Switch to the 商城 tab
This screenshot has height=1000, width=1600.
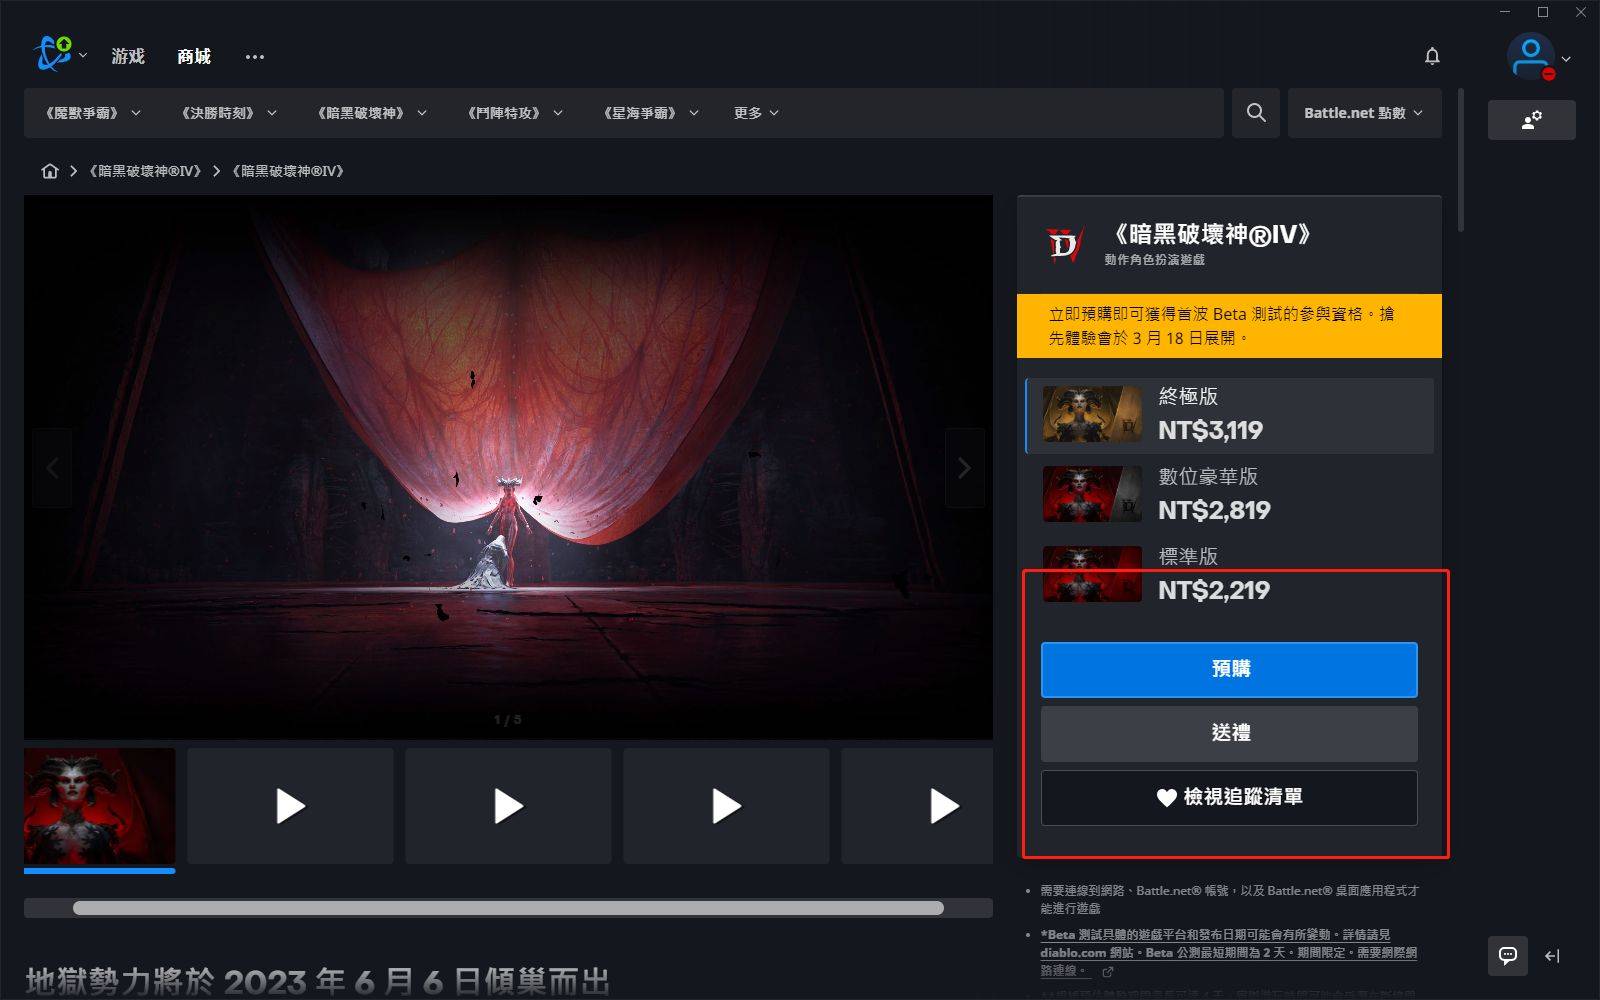[x=194, y=56]
